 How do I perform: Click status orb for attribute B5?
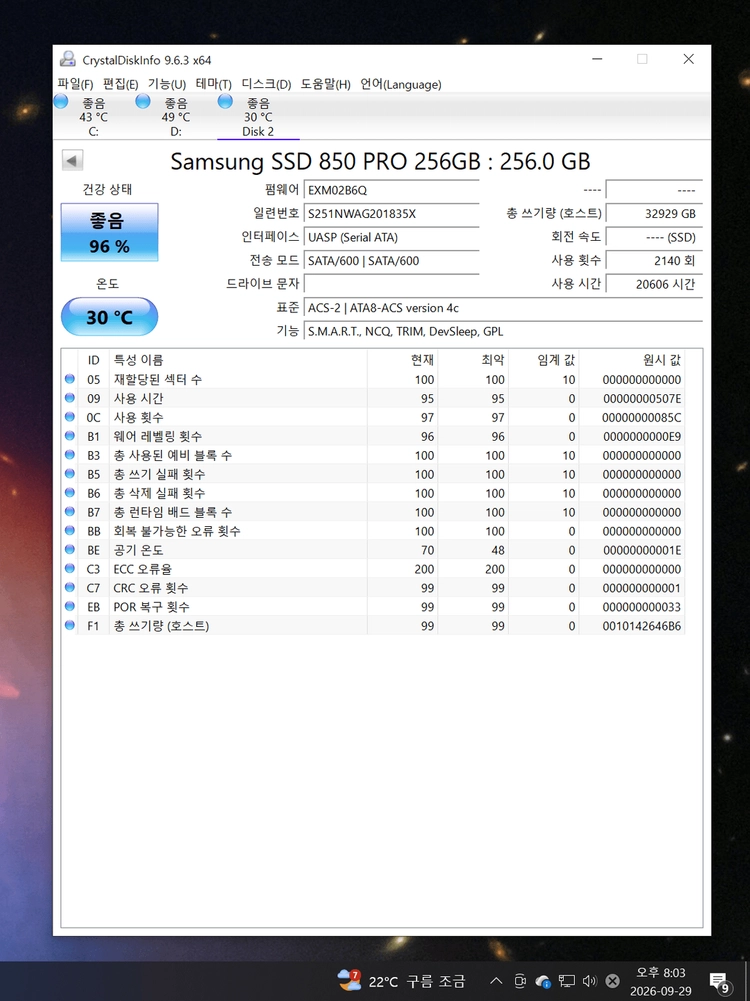point(70,474)
